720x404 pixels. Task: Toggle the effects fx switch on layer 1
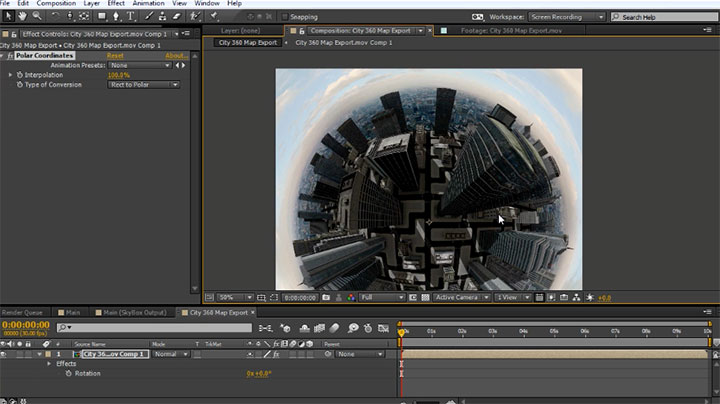pos(276,354)
